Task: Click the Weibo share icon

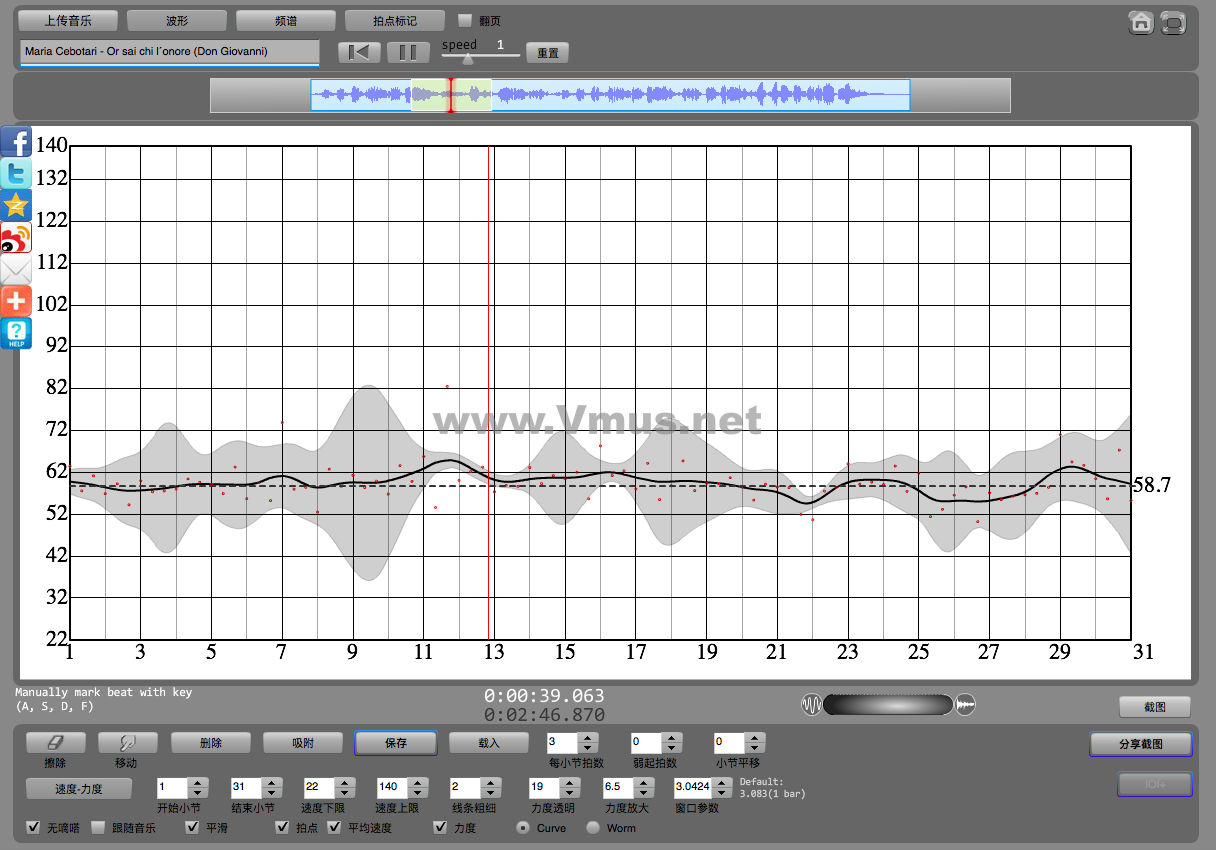Action: [16, 237]
